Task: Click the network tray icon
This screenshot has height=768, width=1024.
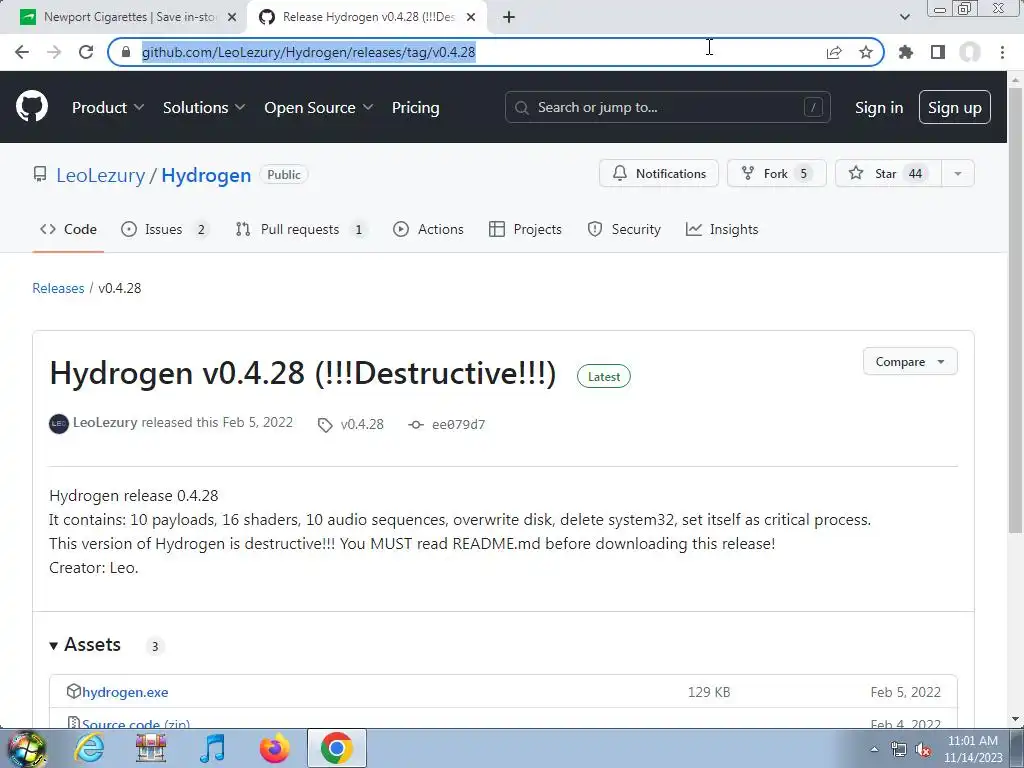Action: [899, 750]
